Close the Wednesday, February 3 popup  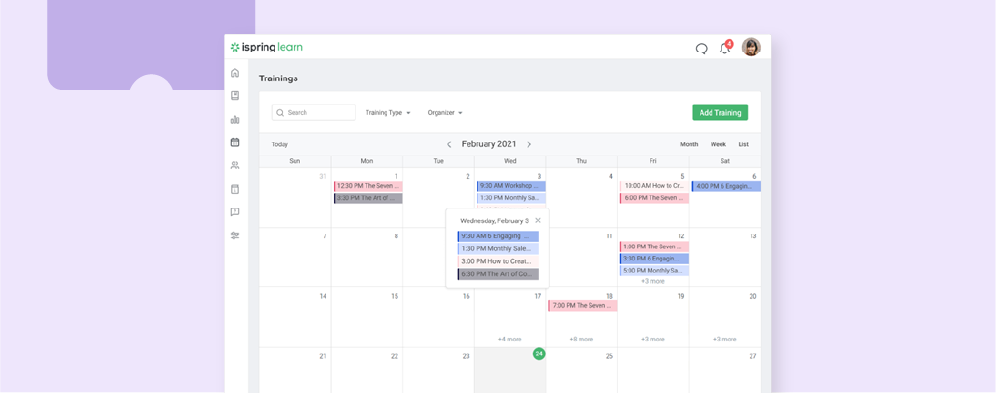[x=538, y=220]
